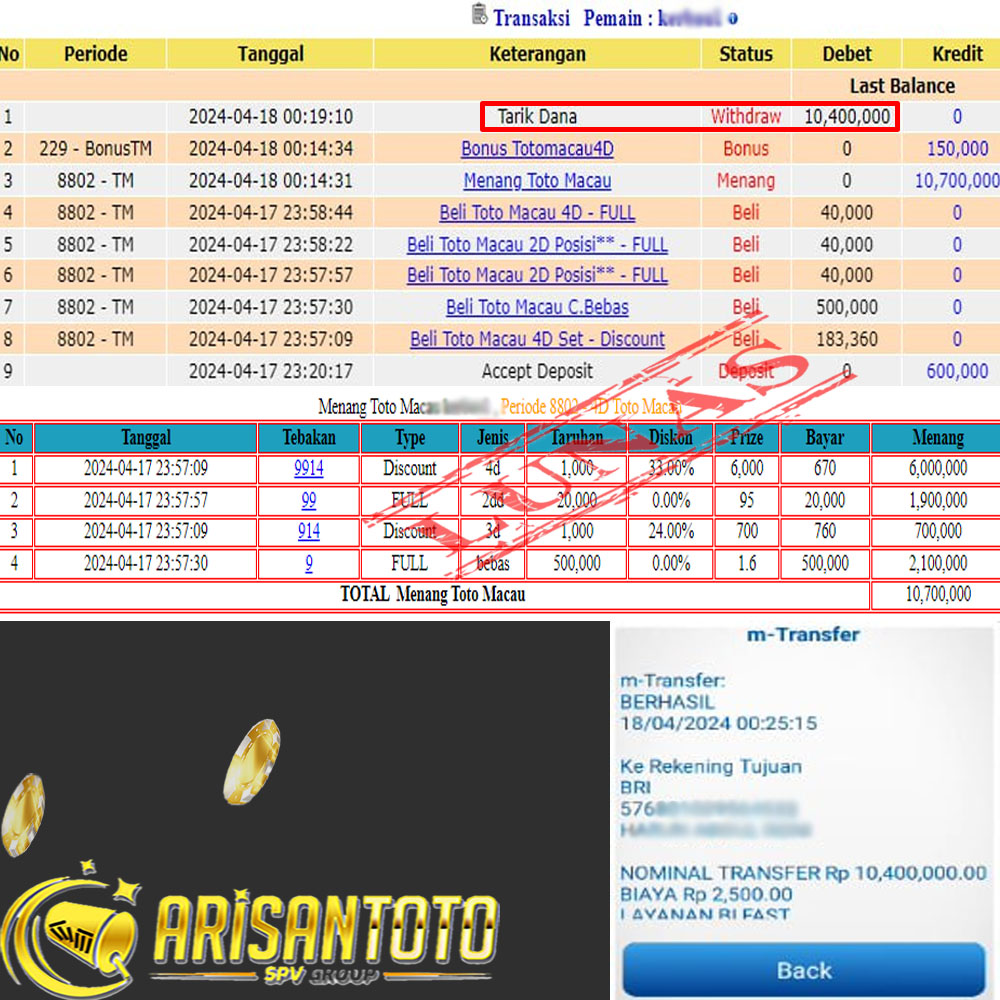Image resolution: width=1000 pixels, height=1000 pixels.
Task: Click the Accept Deposit description cell
Action: 537,371
